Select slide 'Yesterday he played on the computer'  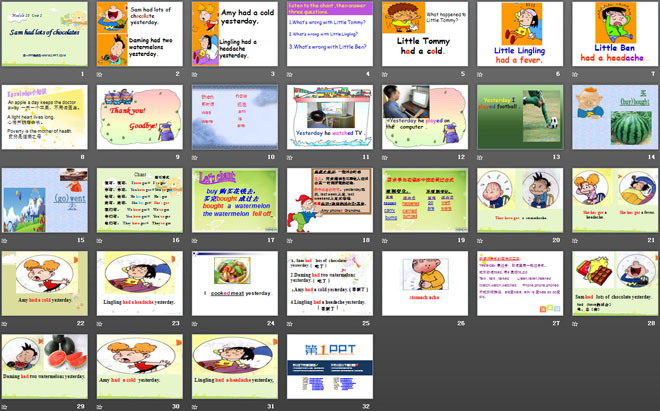(x=425, y=117)
